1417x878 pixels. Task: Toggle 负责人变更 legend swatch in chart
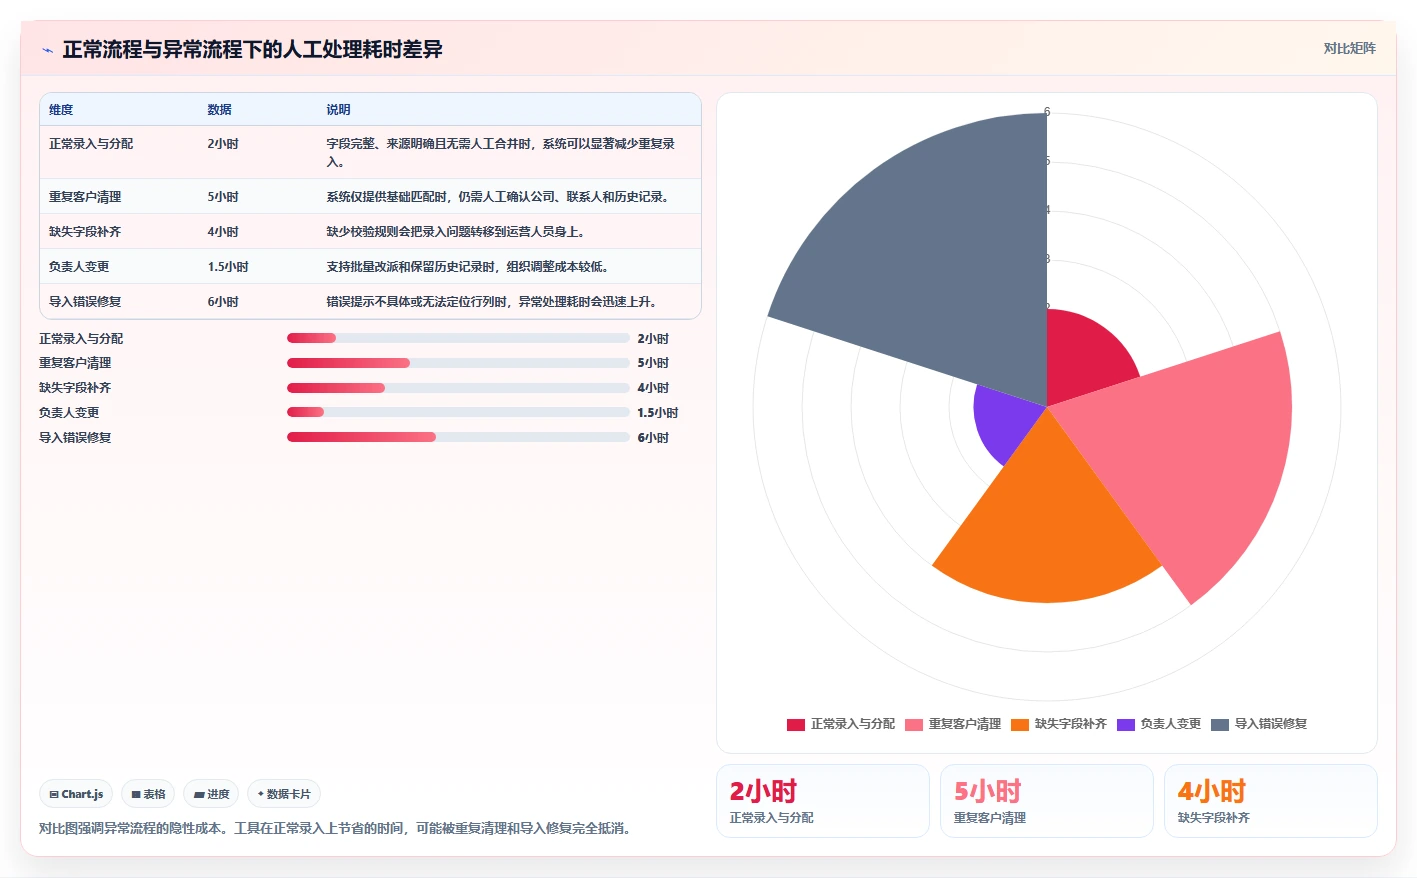[x=1126, y=724]
